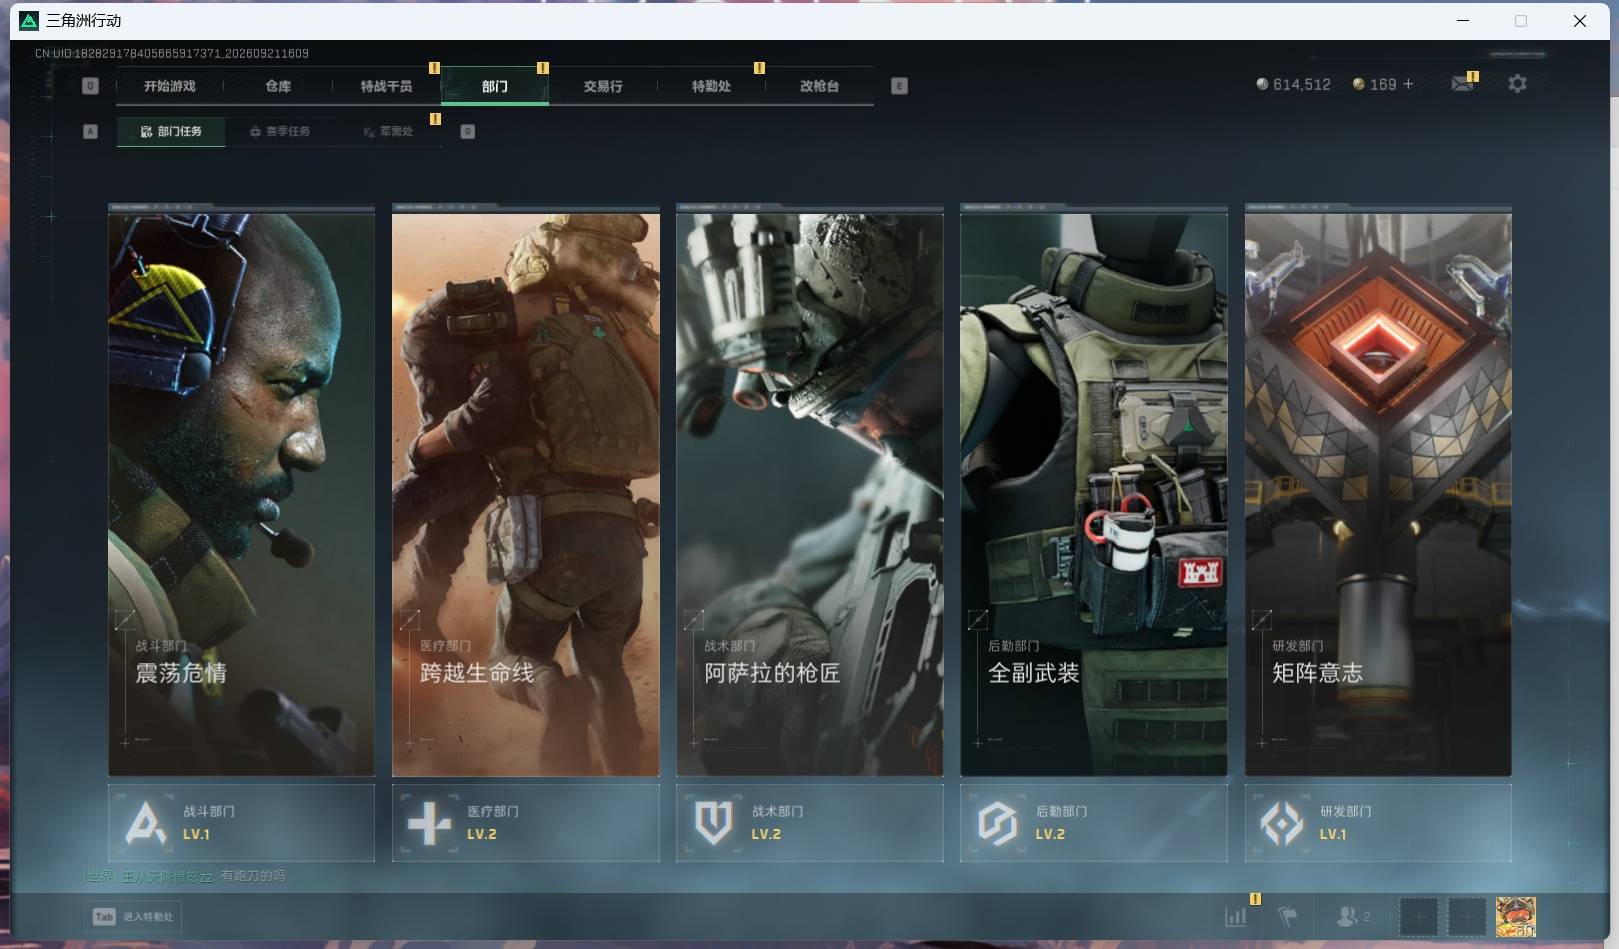Select the 战术部门 LV.2 panel
This screenshot has width=1619, height=949.
[x=809, y=823]
